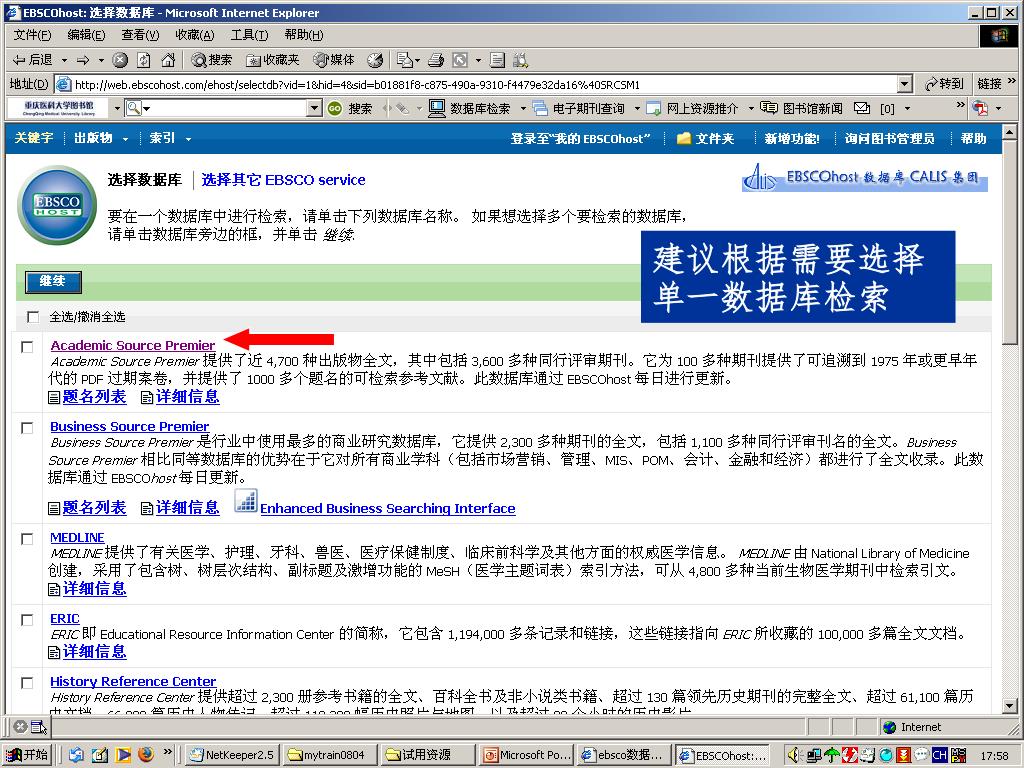Open 详细信息 under Business Source Premier
1024x768 pixels.
[x=187, y=507]
